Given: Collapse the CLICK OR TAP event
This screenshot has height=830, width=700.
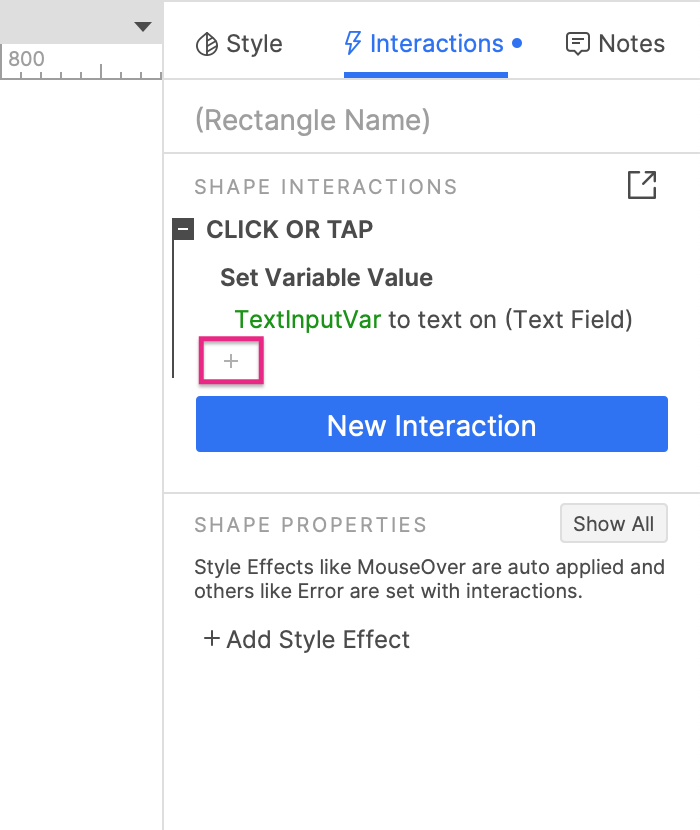Looking at the screenshot, I should click(183, 229).
